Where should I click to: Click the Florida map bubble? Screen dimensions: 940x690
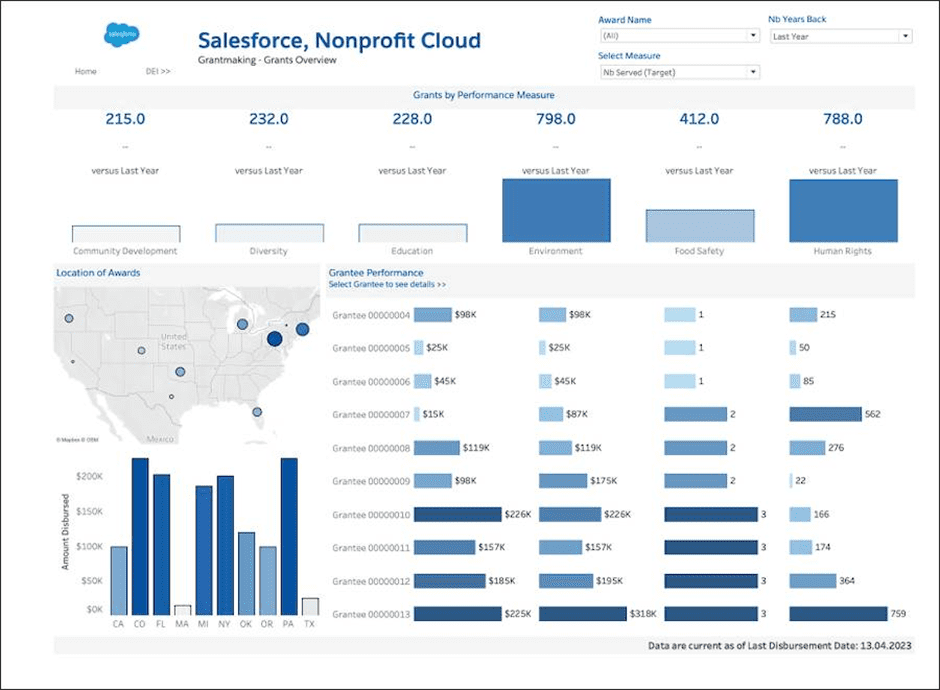(x=257, y=412)
